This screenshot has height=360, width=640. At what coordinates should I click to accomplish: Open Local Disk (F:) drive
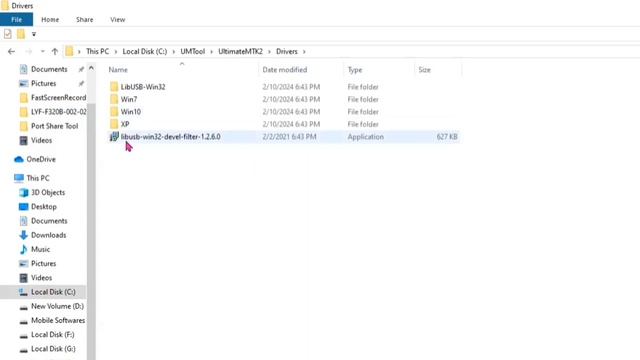[x=53, y=335]
